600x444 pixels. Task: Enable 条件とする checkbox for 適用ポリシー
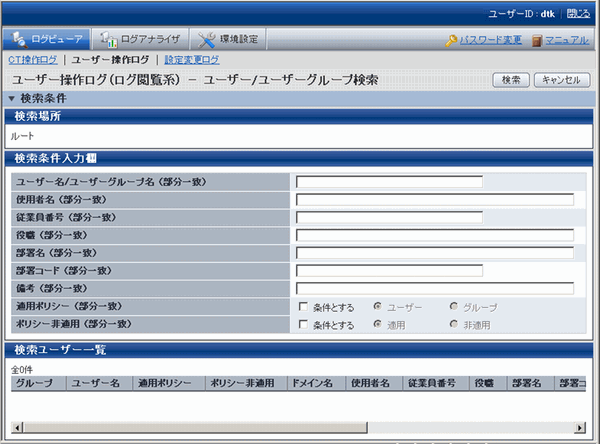tap(303, 307)
